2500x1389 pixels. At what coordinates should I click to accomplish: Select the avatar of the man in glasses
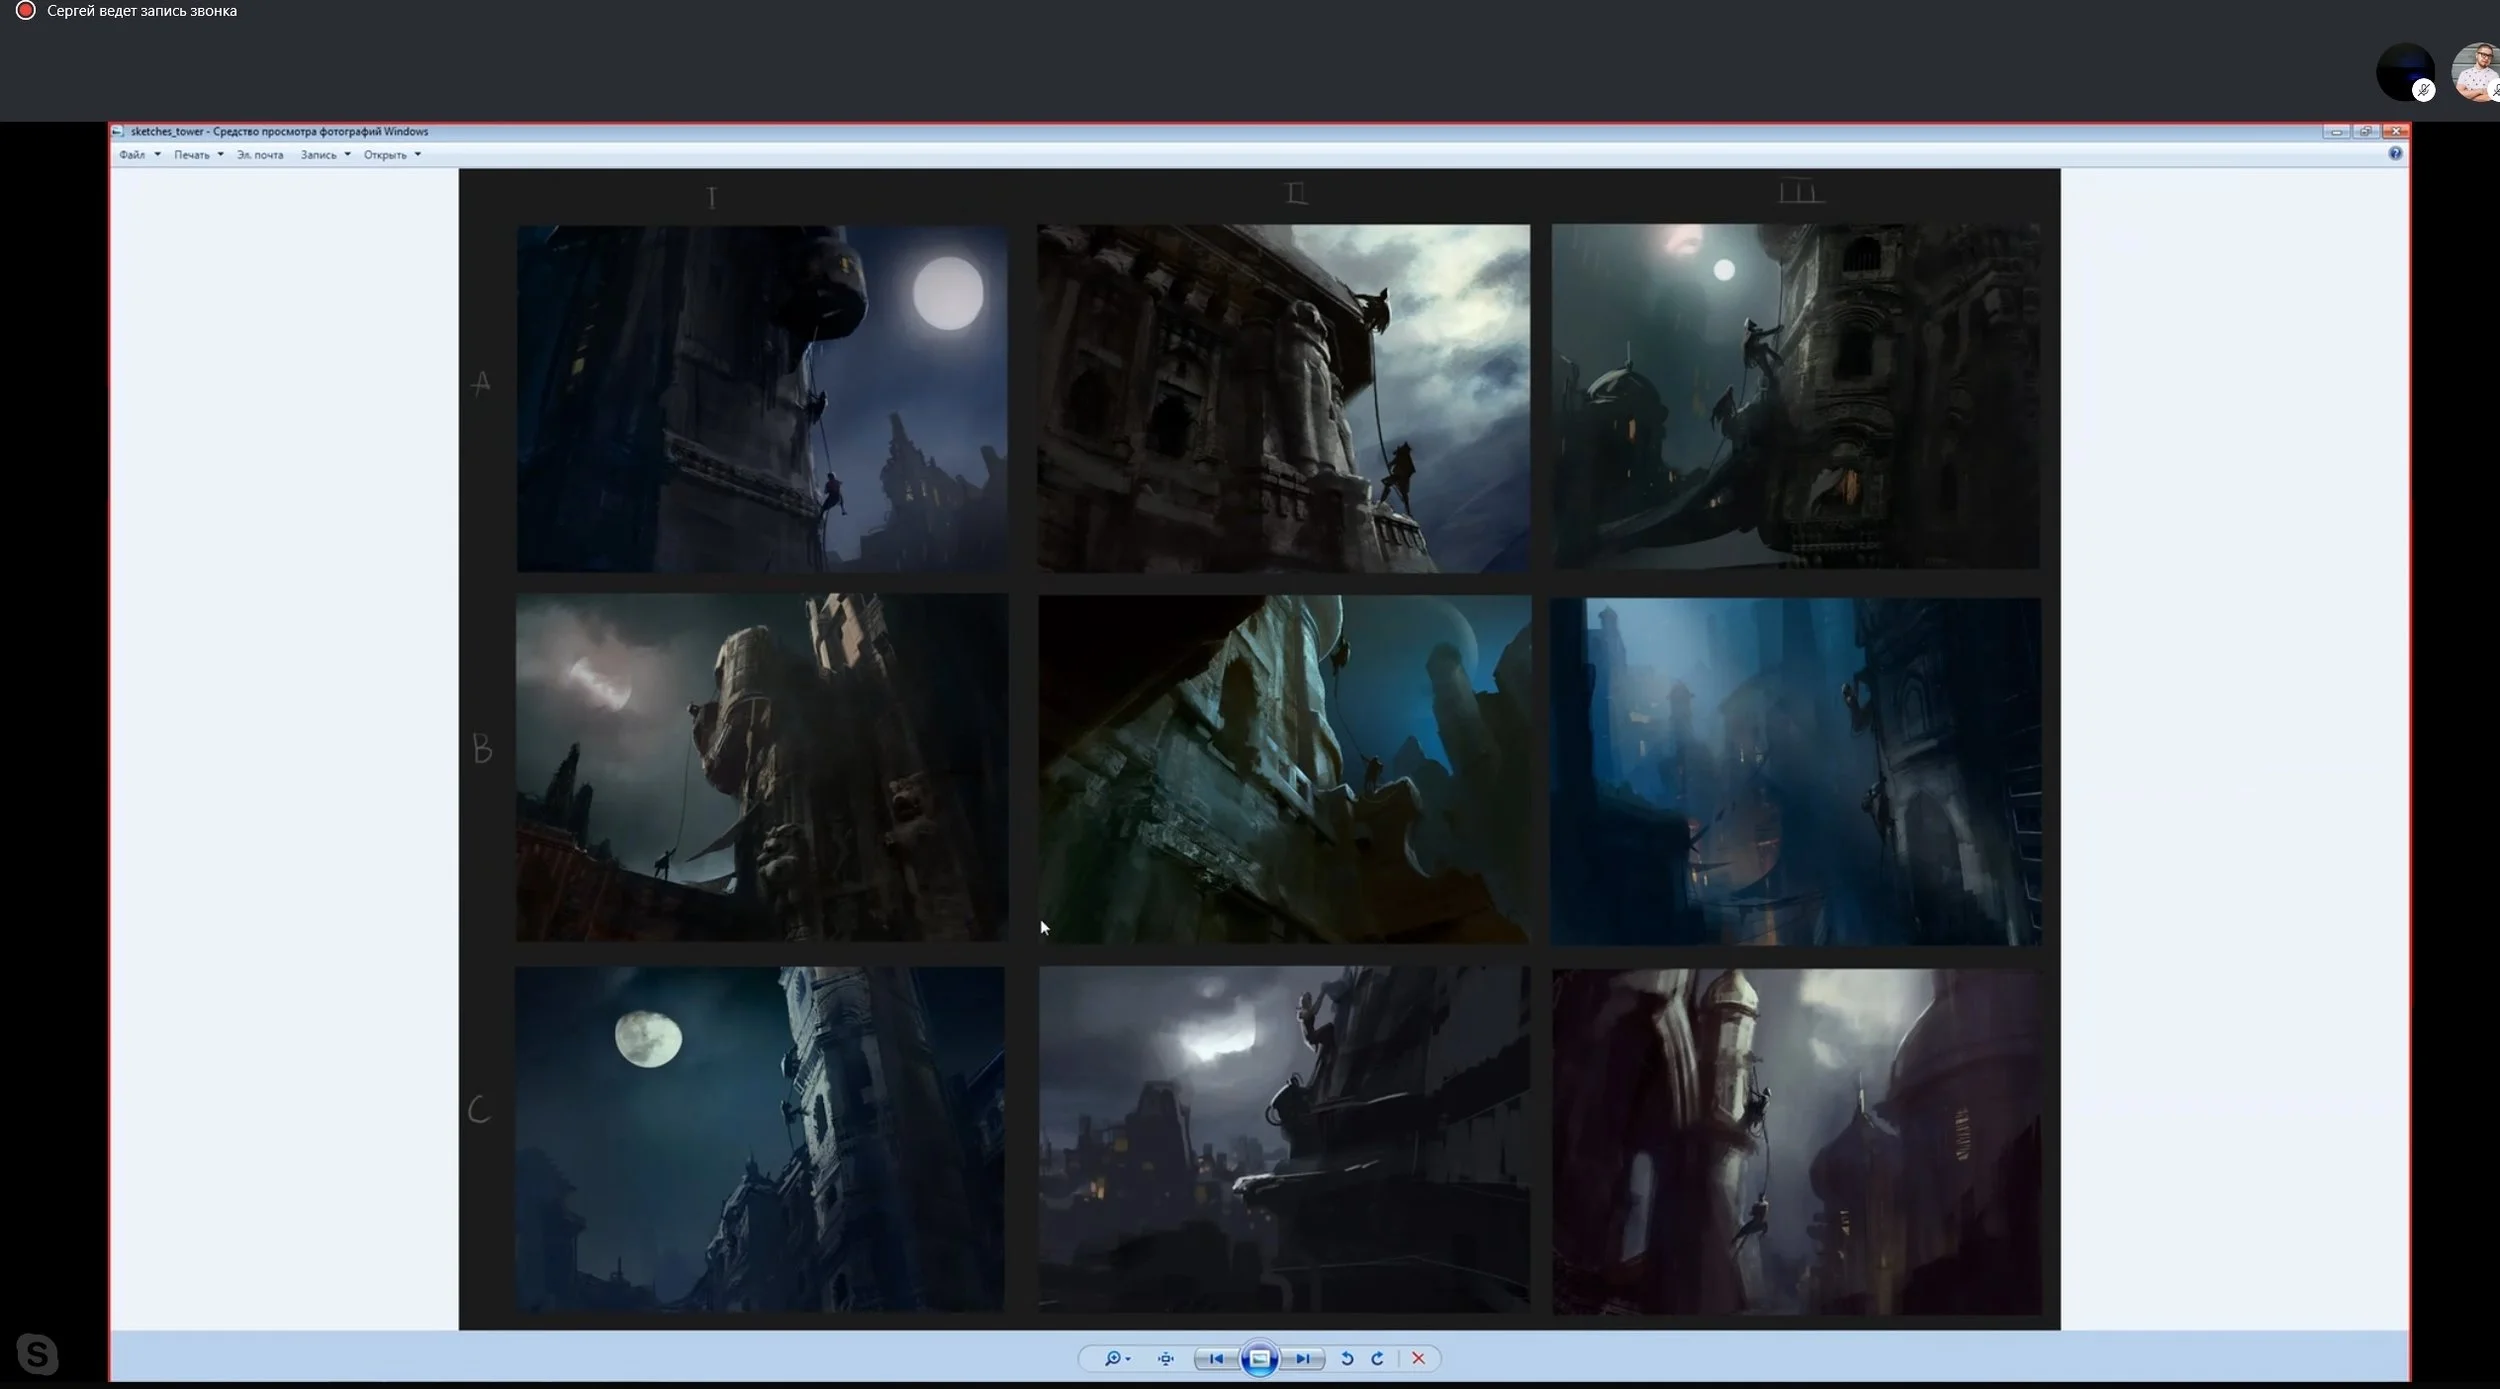pyautogui.click(x=2476, y=71)
